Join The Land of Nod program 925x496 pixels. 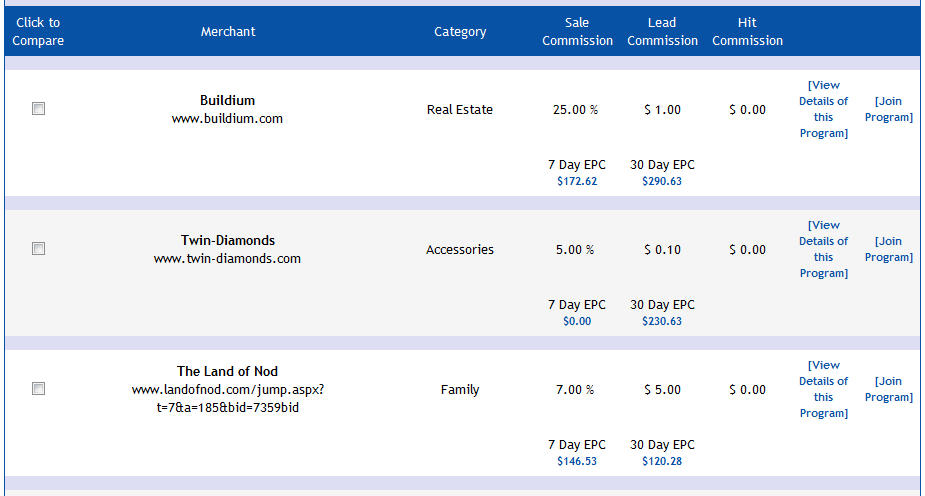click(888, 389)
